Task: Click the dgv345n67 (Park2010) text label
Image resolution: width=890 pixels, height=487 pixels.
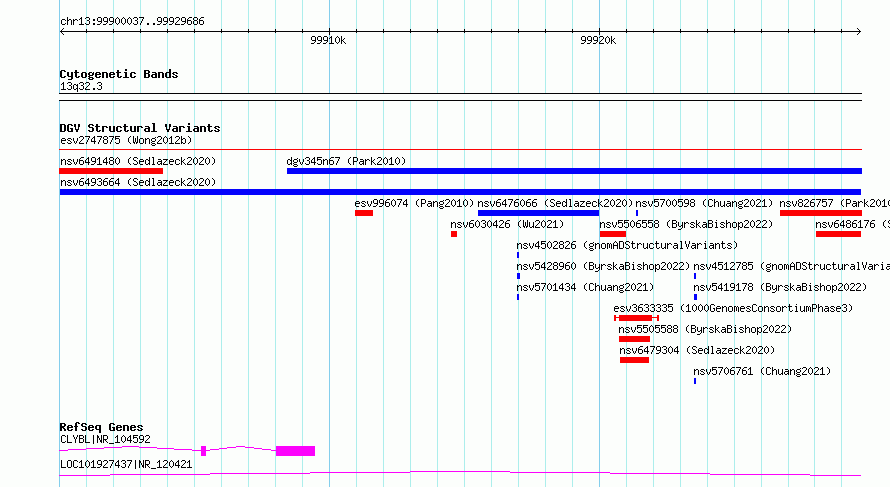Action: (346, 161)
